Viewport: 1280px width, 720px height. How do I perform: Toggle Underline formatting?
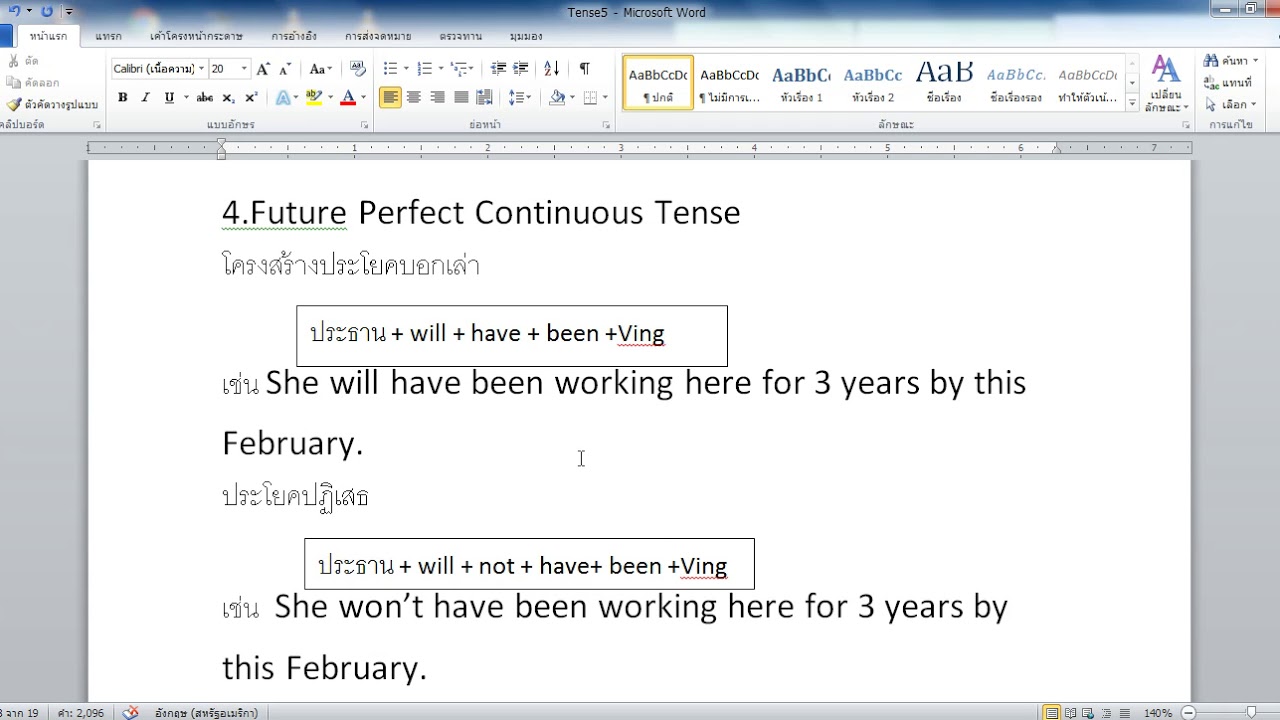tap(169, 97)
